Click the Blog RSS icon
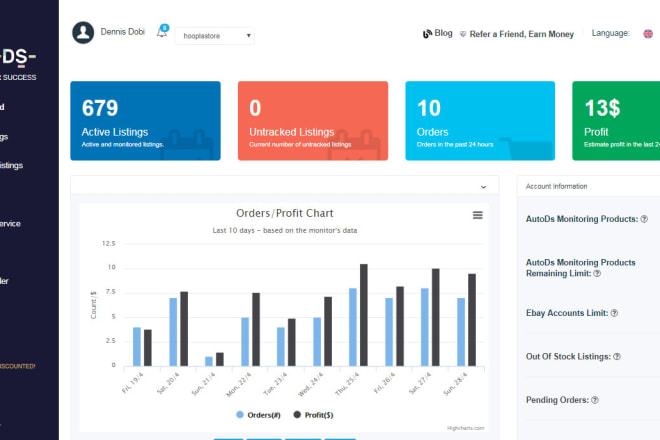Viewport: 660px width, 440px height. pos(427,34)
